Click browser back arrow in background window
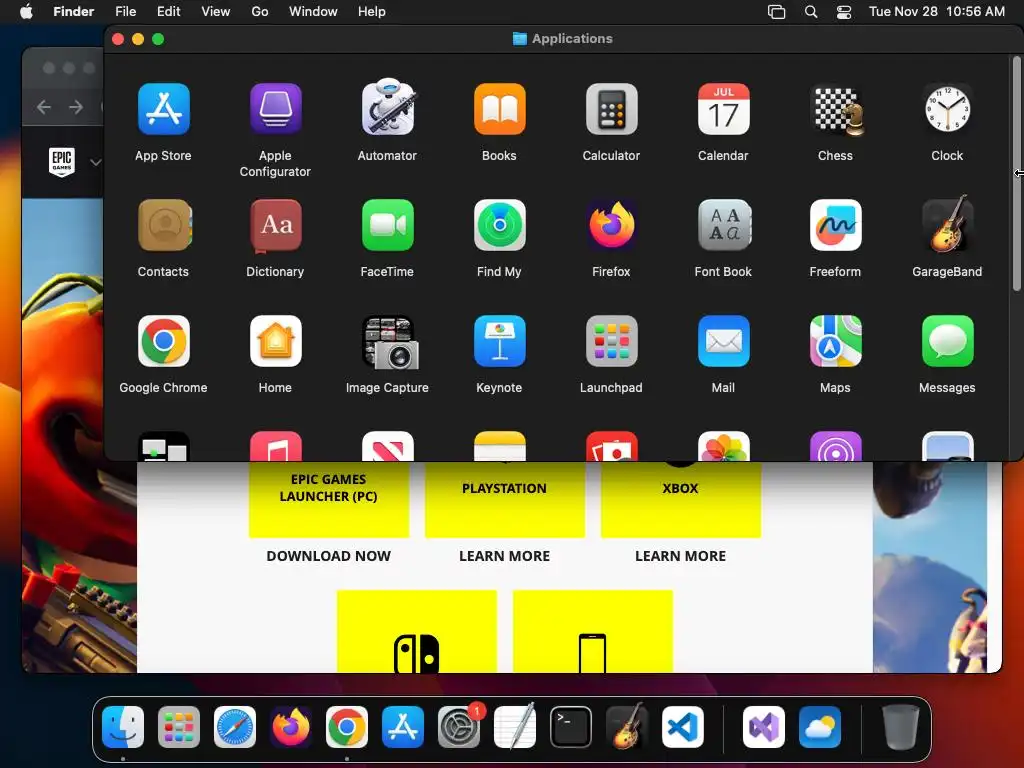Image resolution: width=1024 pixels, height=768 pixels. [44, 106]
